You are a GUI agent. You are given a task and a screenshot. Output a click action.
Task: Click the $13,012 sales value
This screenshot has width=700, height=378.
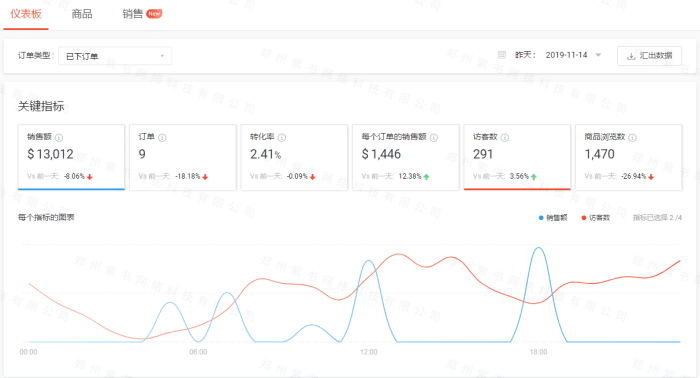click(50, 154)
